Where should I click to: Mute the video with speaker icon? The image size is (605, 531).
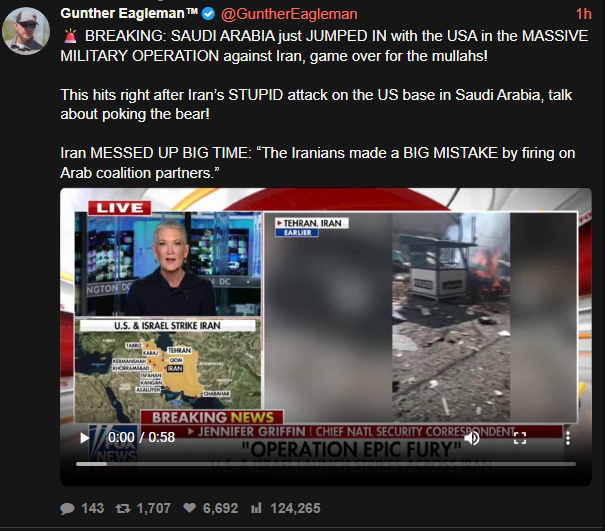tap(472, 438)
